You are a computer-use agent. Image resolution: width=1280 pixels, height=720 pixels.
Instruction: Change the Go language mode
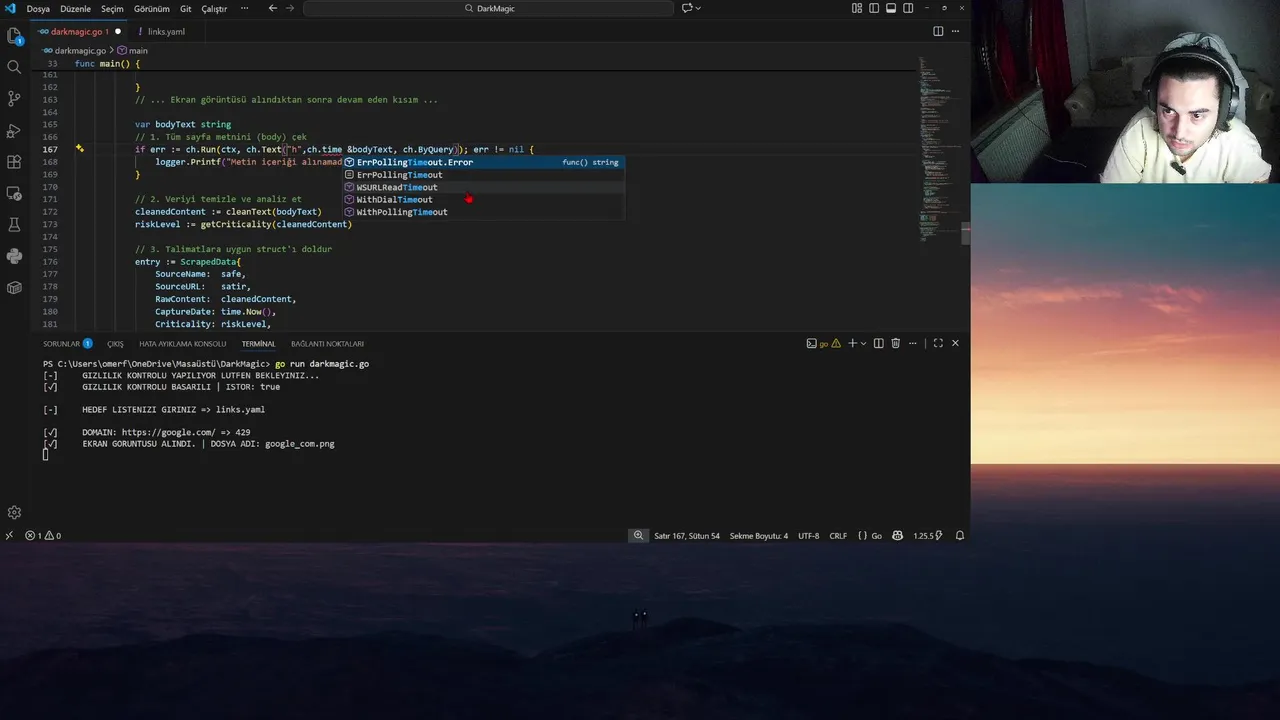[870, 536]
